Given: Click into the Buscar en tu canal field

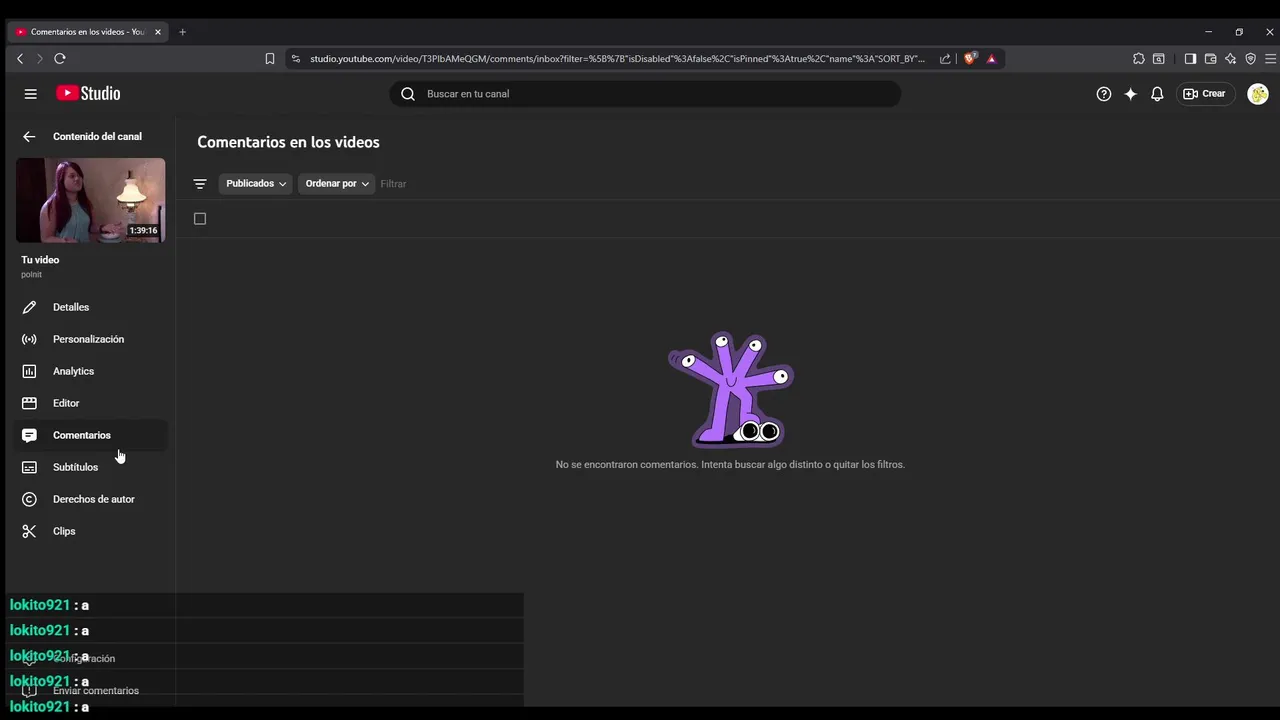Looking at the screenshot, I should 645,94.
